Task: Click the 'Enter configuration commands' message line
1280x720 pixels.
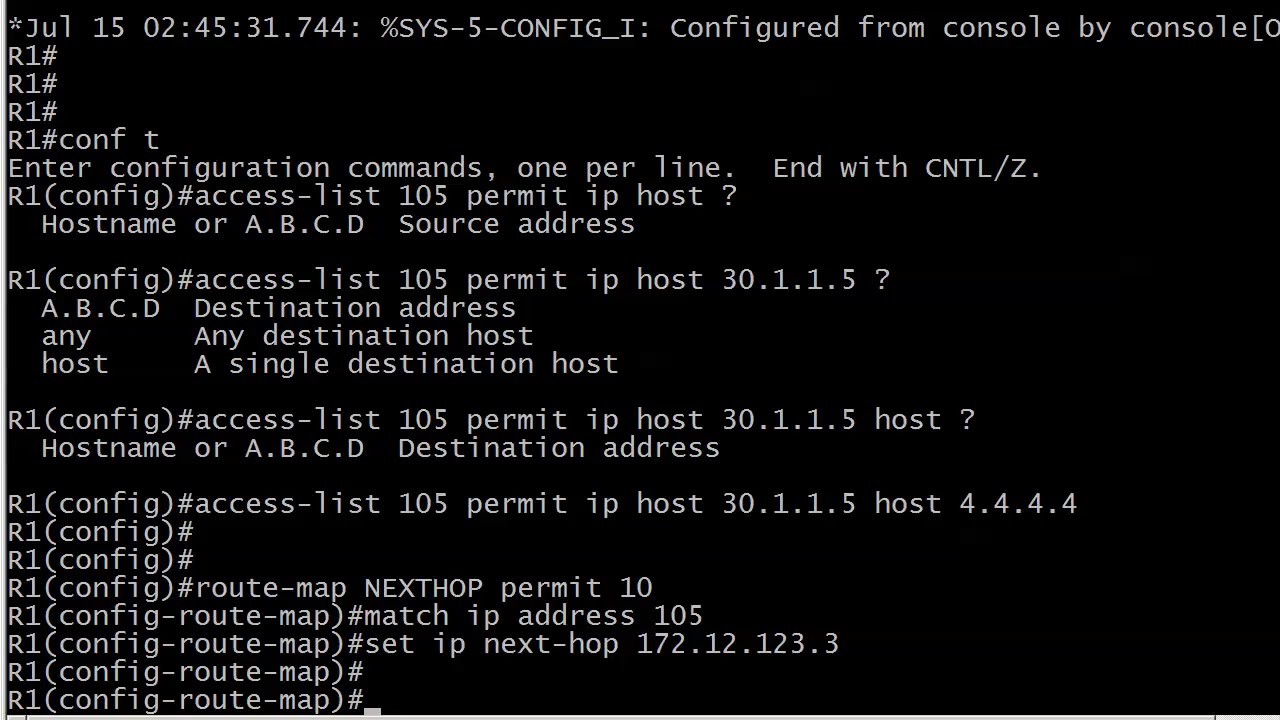Action: 524,168
